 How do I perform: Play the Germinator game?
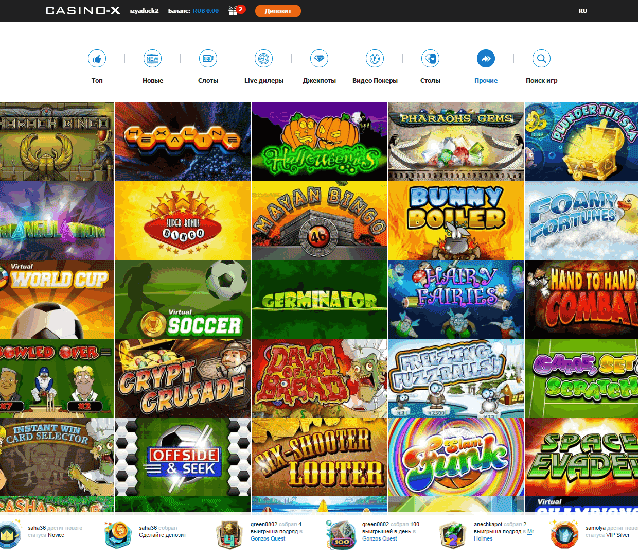[319, 298]
